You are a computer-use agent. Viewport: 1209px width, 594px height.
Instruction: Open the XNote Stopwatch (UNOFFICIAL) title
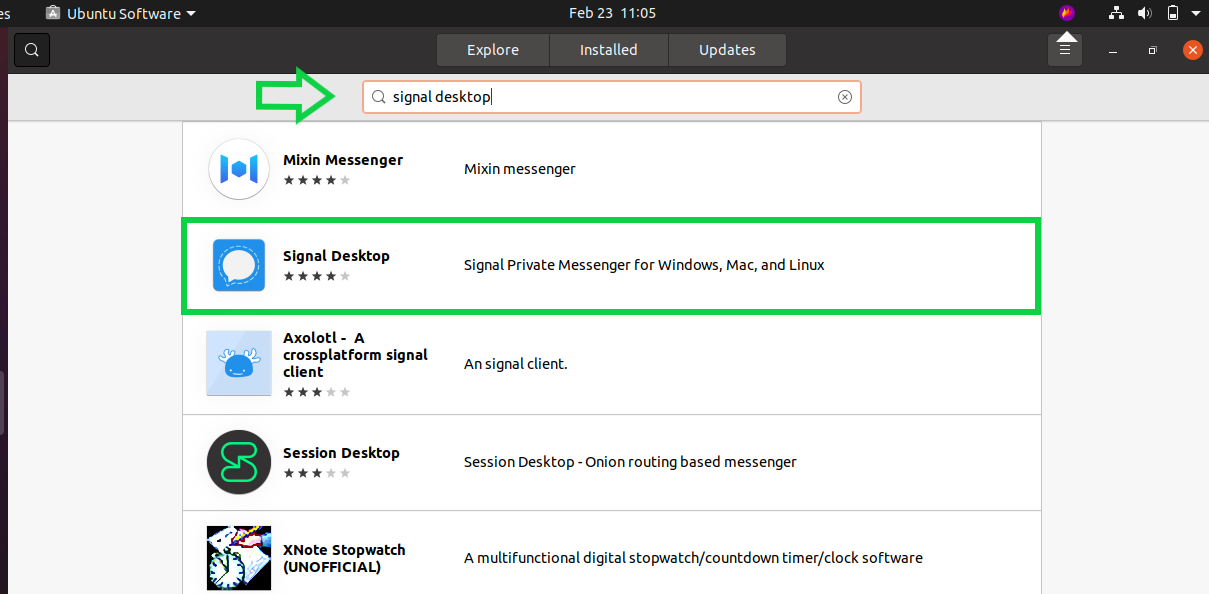pos(344,558)
